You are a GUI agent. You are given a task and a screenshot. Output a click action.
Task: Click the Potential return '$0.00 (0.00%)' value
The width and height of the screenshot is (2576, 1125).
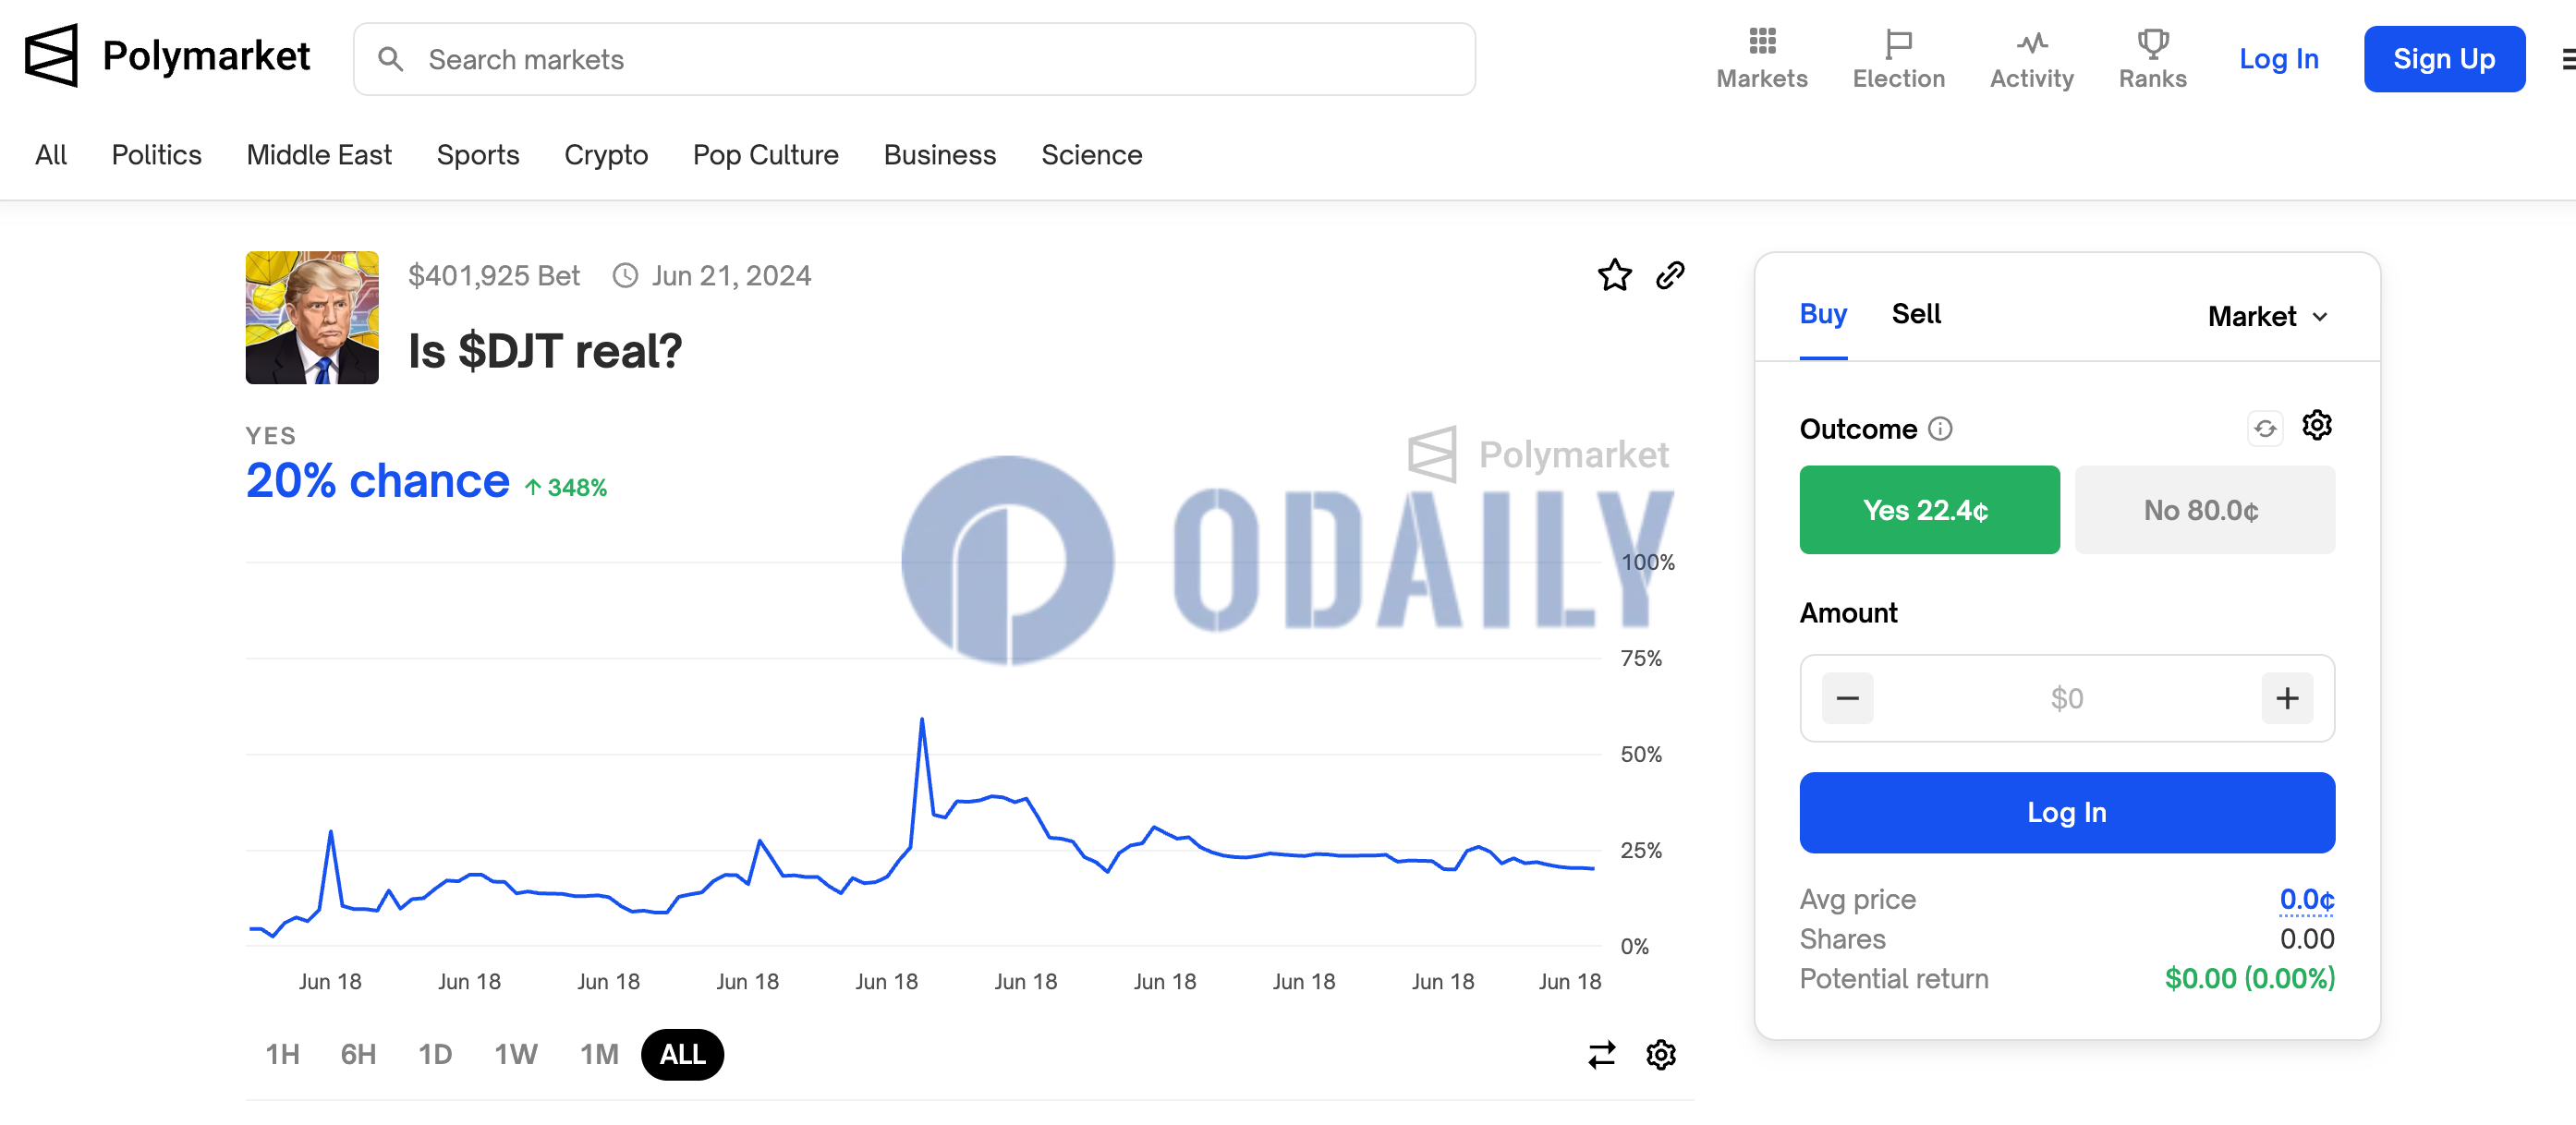pos(2249,978)
